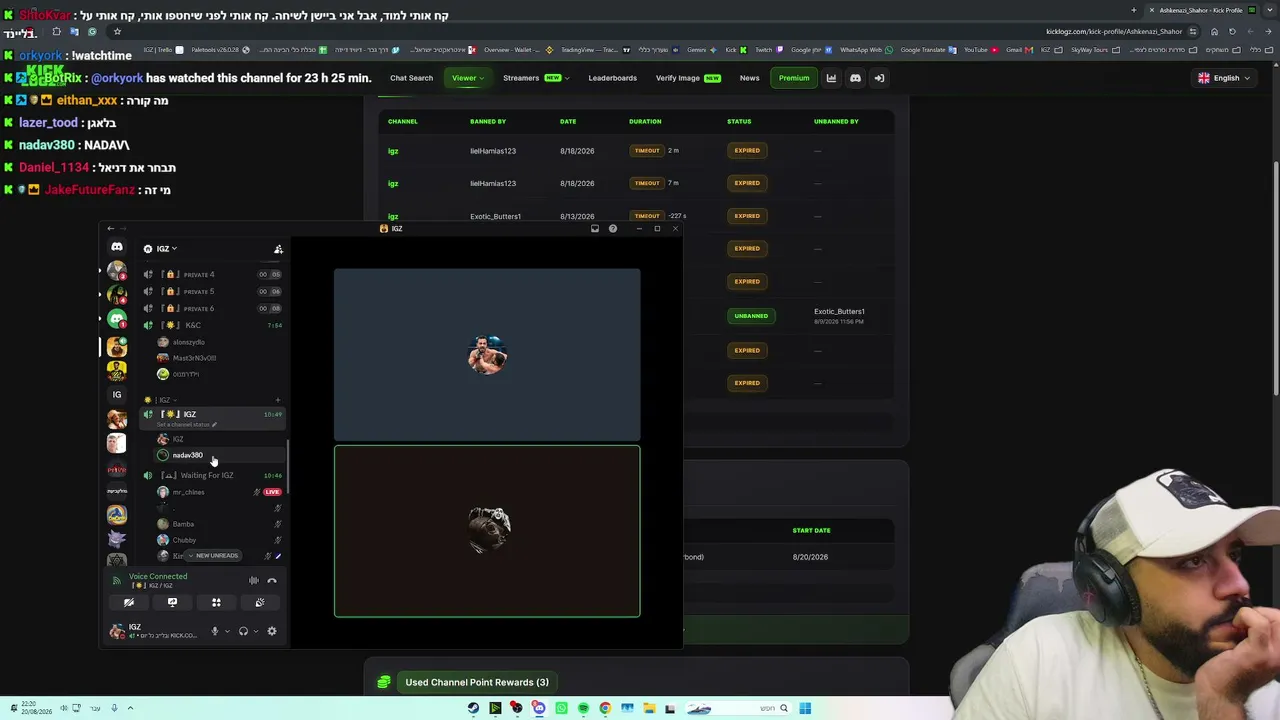Open the IG text-initial server in Discord sidebar
Image resolution: width=1280 pixels, height=720 pixels.
pos(117,394)
